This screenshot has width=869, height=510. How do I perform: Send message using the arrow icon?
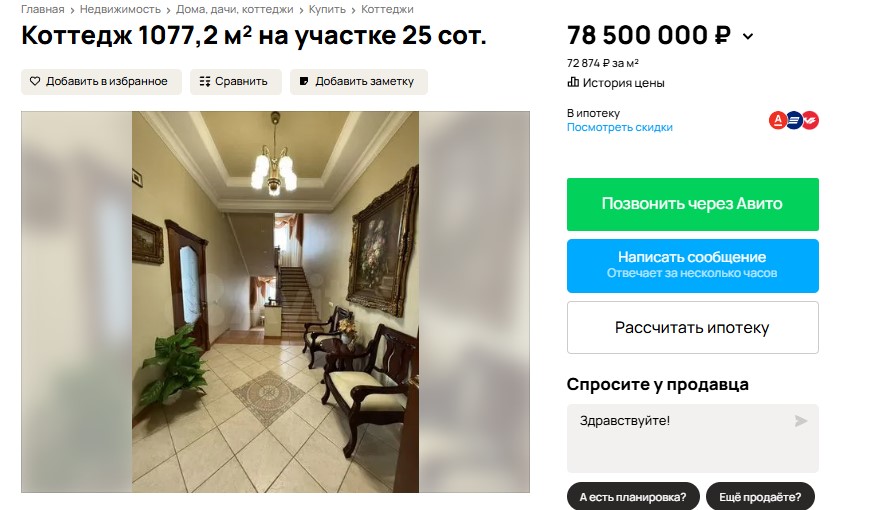click(x=800, y=421)
